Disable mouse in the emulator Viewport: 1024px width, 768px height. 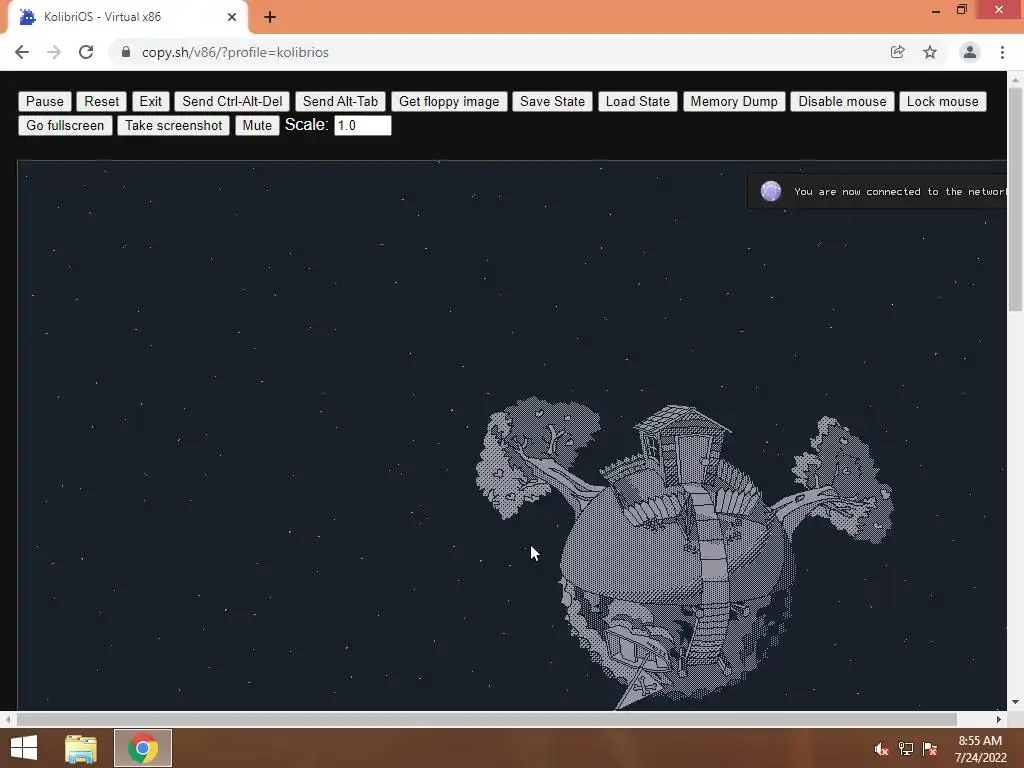(x=842, y=101)
